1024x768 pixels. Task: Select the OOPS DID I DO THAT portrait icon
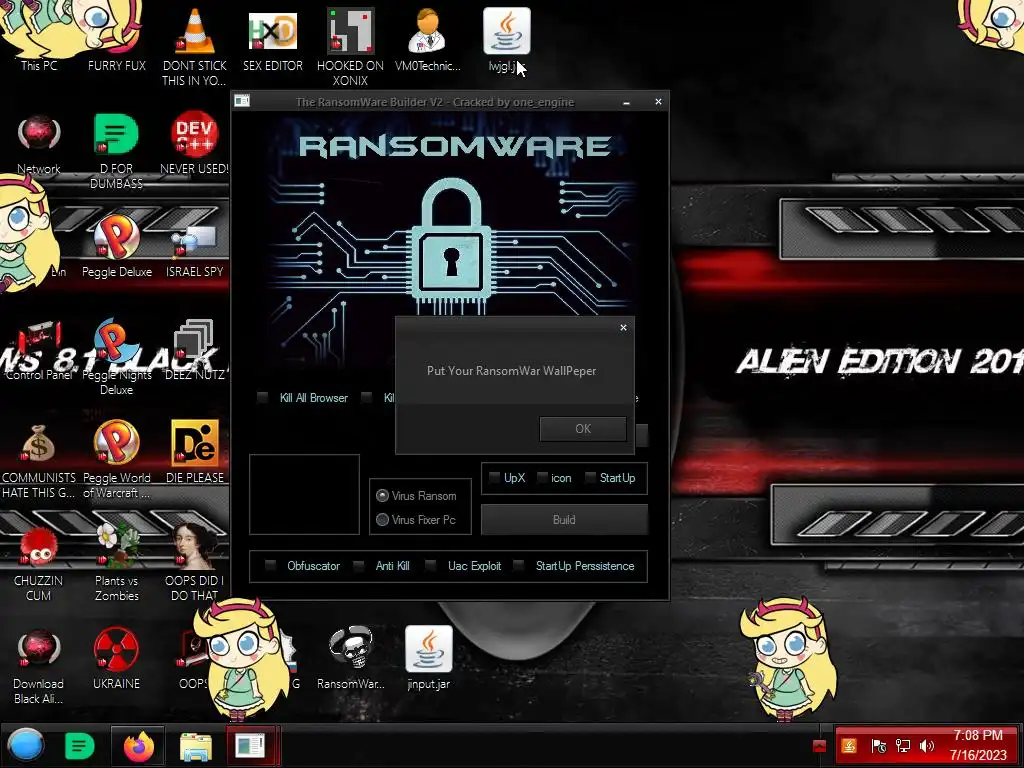click(x=194, y=546)
